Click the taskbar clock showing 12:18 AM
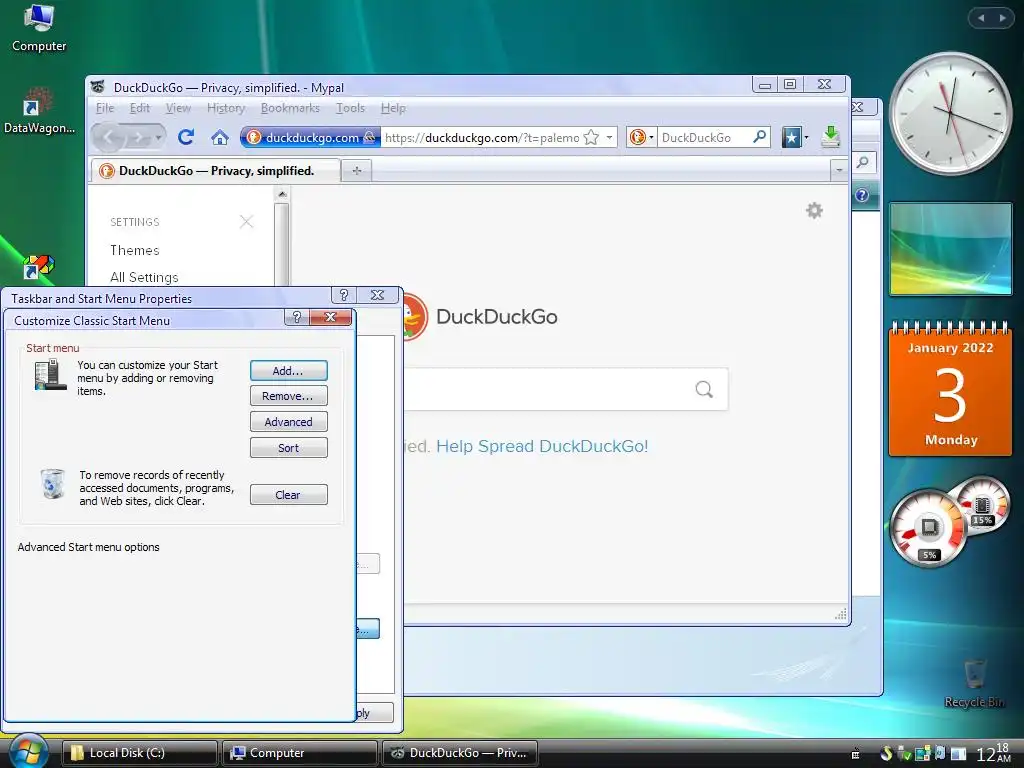1024x768 pixels. click(993, 753)
